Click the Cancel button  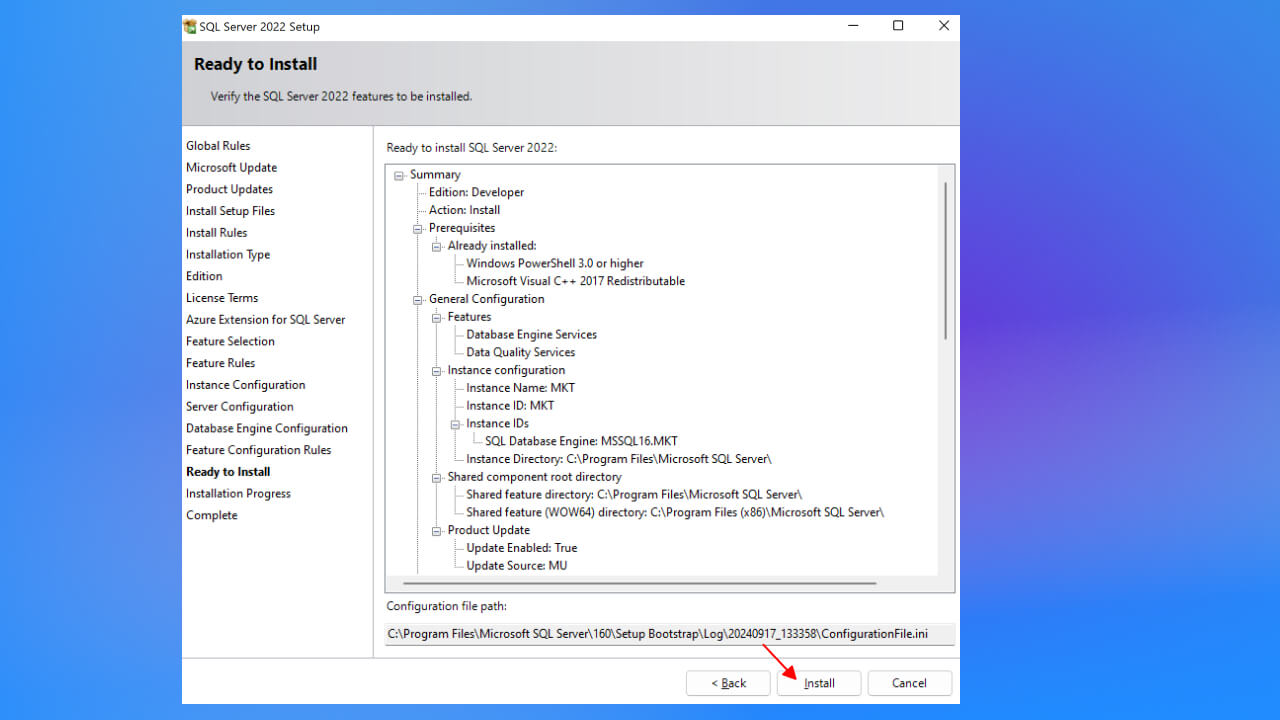click(x=909, y=683)
